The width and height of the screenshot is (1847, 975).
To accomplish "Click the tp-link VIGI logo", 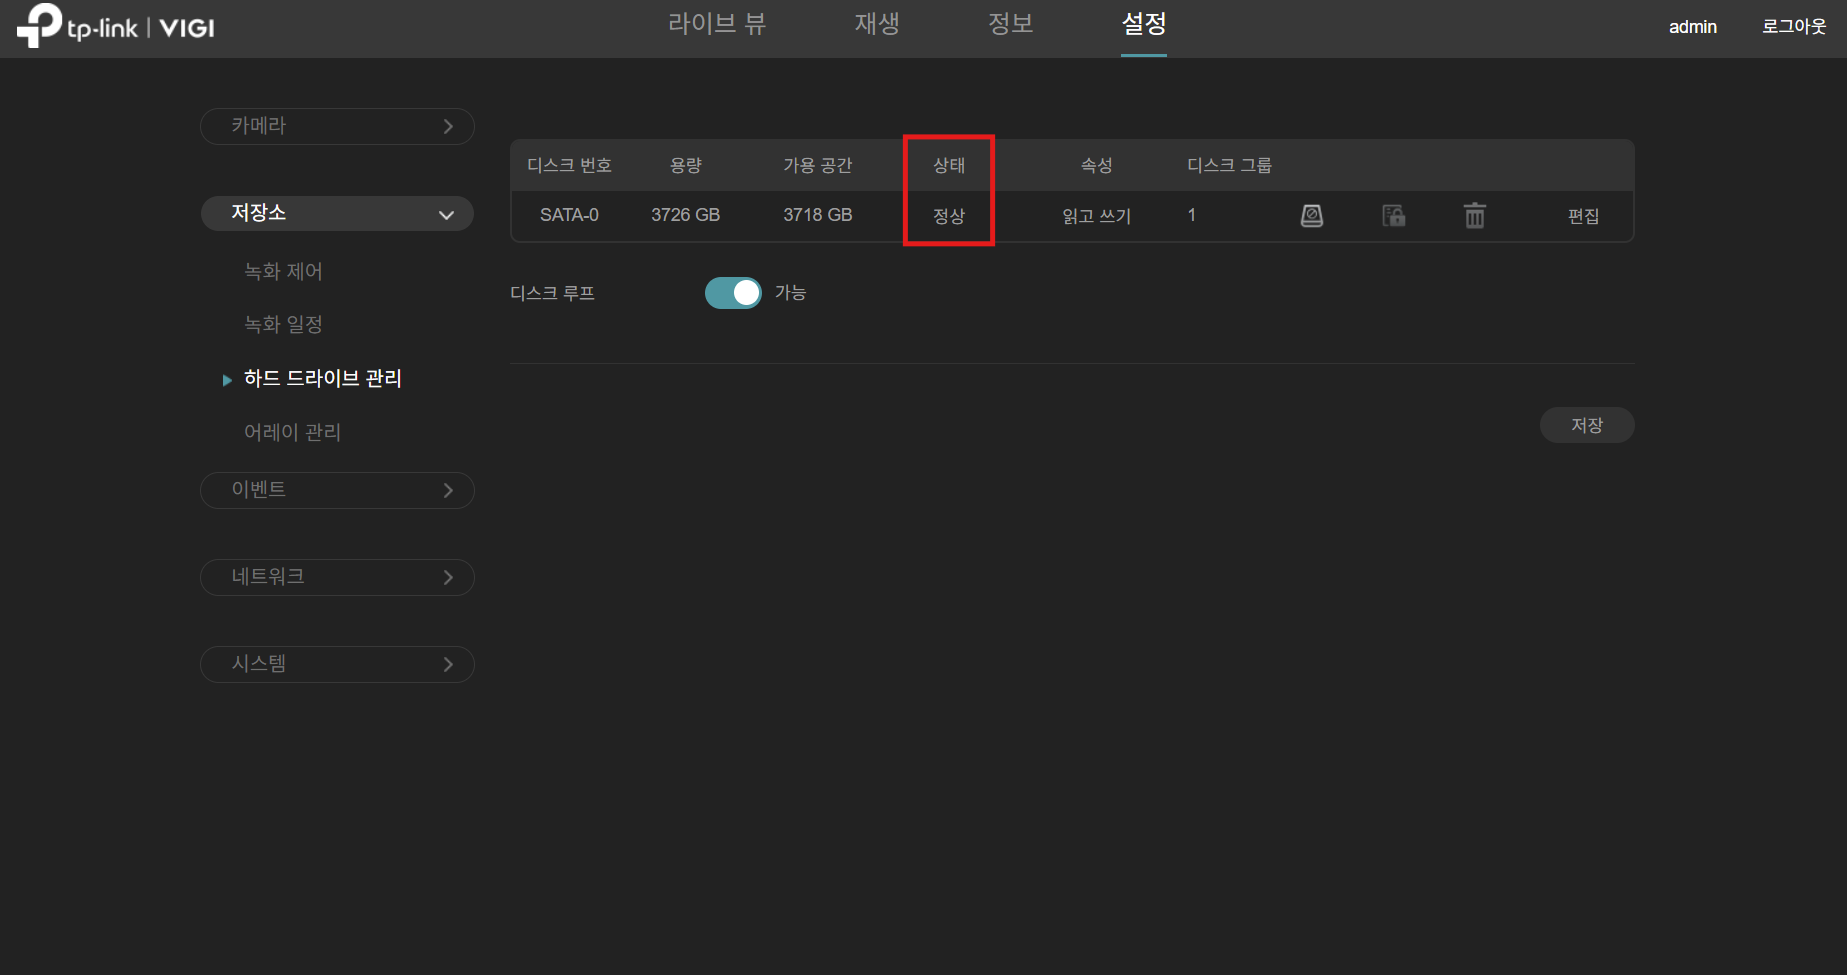I will pos(116,26).
